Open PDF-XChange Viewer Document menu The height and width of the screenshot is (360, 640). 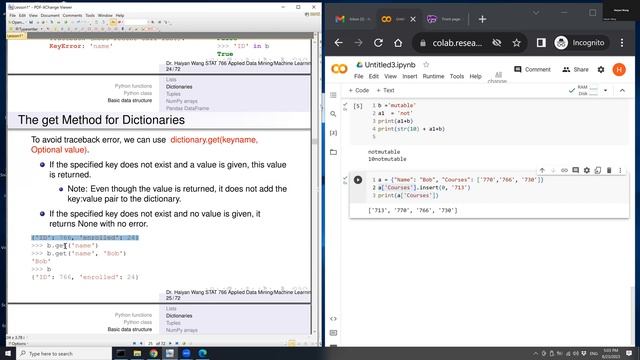50,15
